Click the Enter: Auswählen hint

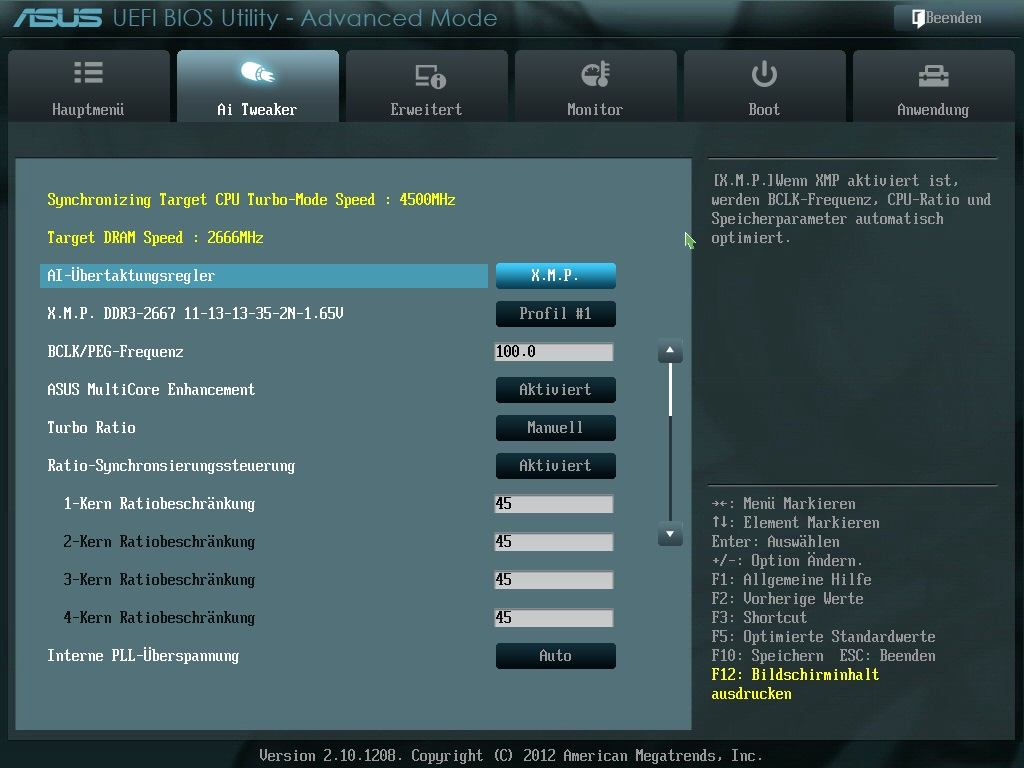point(776,542)
